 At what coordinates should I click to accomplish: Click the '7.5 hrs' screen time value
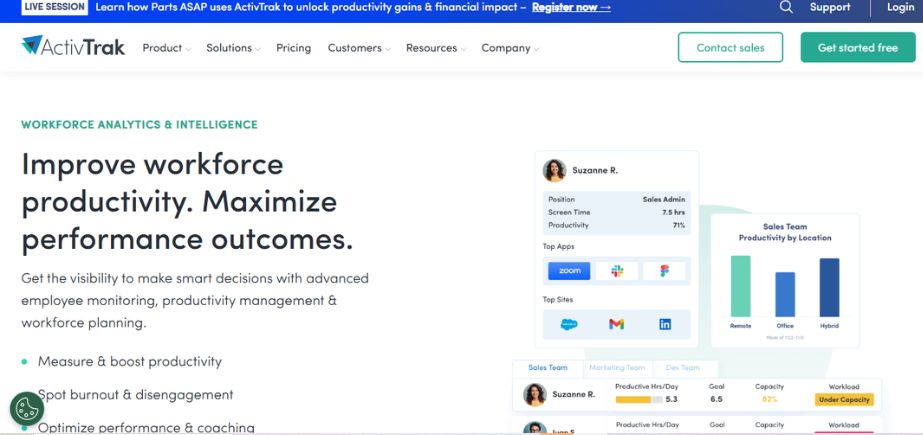click(x=673, y=212)
